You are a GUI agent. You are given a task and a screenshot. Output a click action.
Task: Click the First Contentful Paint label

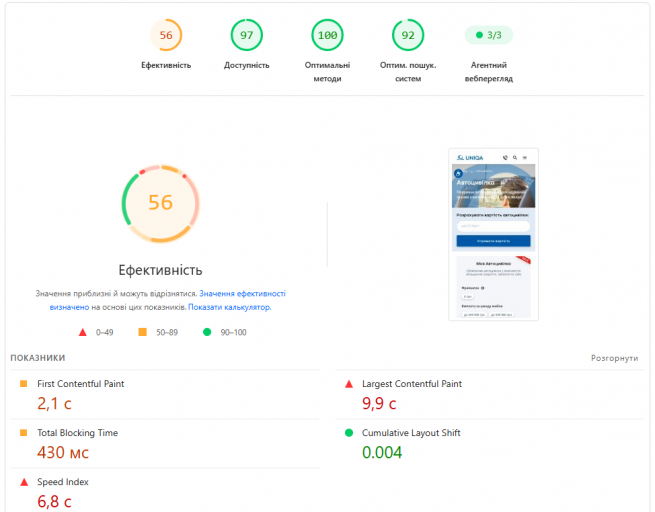click(81, 384)
